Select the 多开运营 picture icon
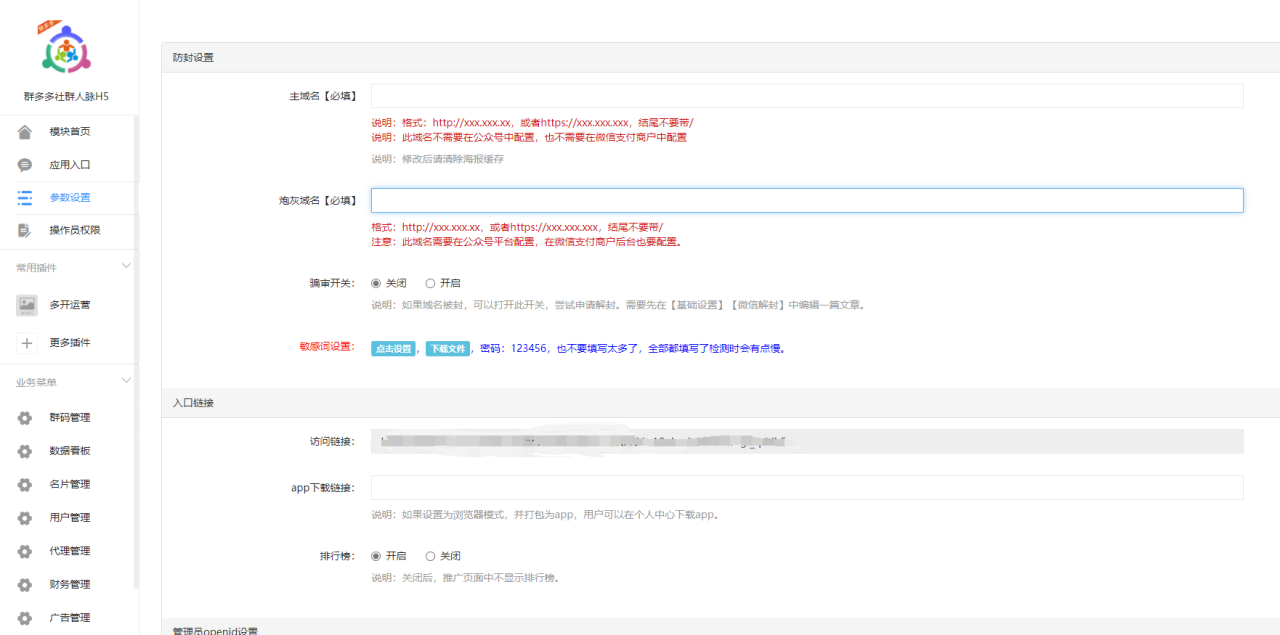This screenshot has width=1280, height=635. tap(26, 304)
